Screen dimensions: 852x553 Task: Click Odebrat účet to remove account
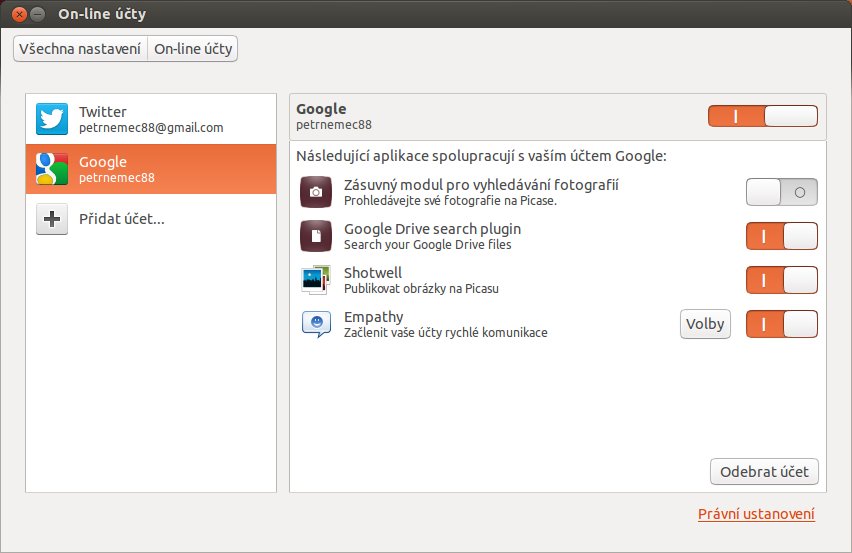(x=764, y=472)
